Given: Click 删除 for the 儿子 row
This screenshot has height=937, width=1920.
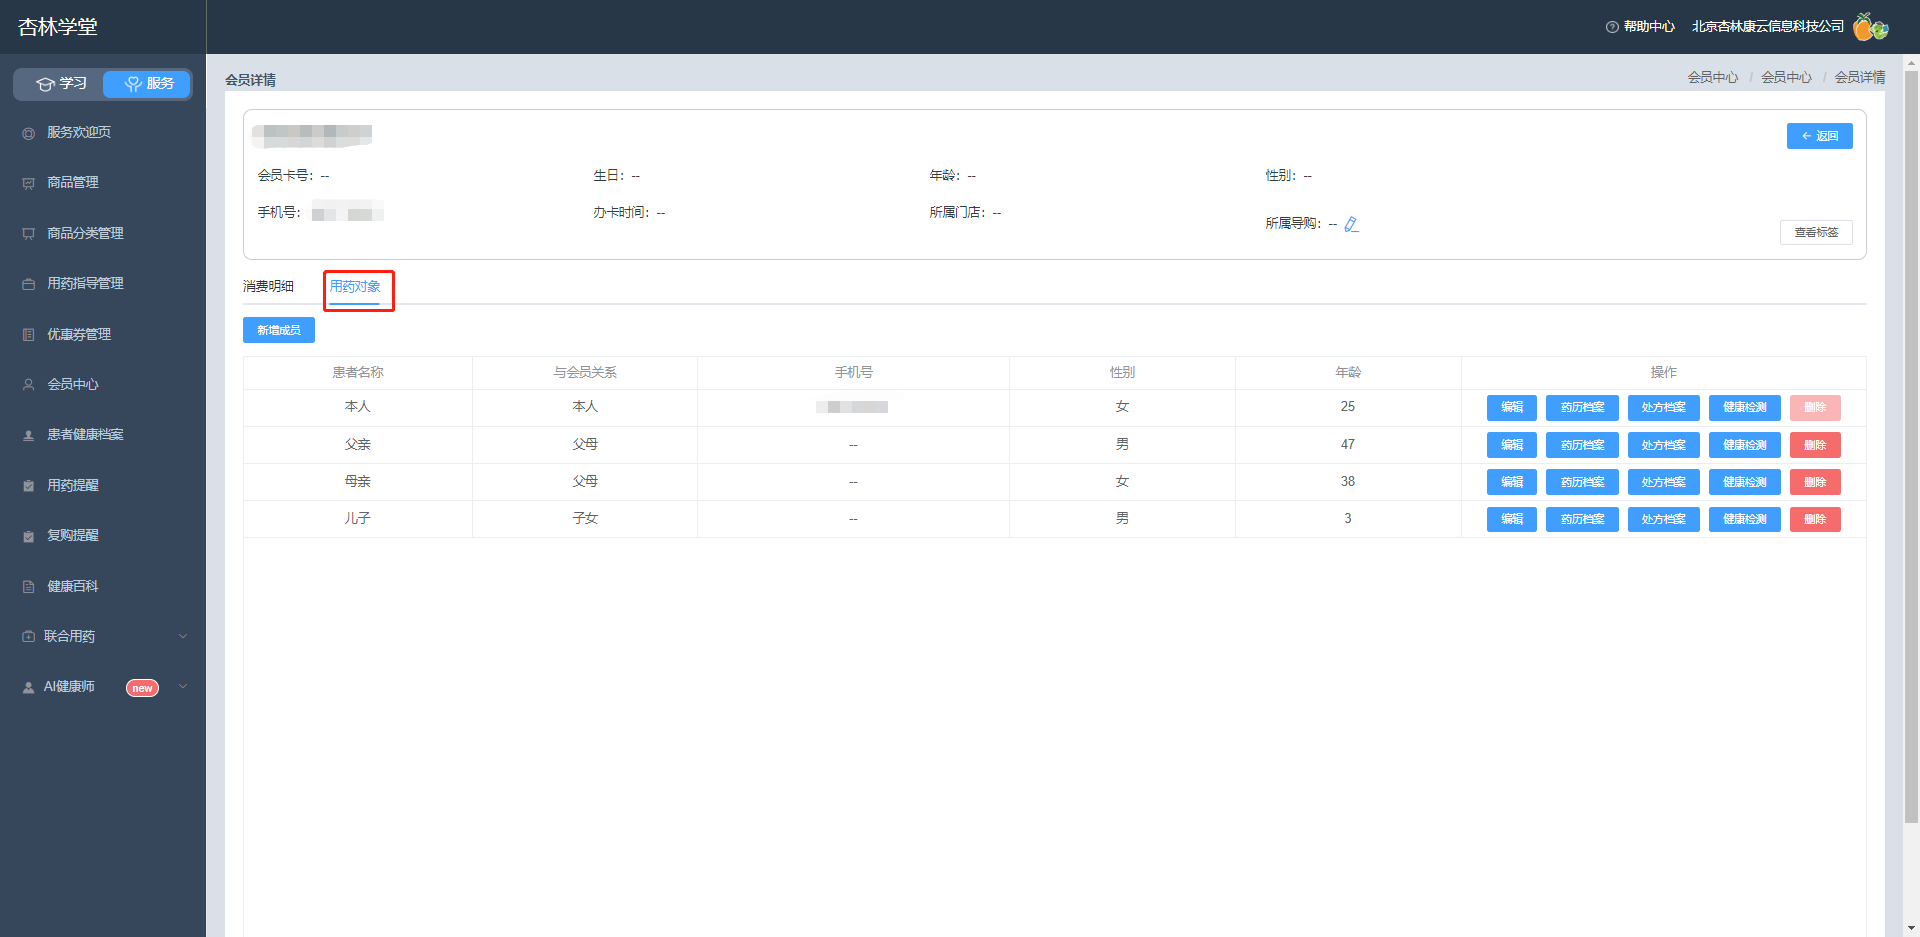Looking at the screenshot, I should point(1815,519).
